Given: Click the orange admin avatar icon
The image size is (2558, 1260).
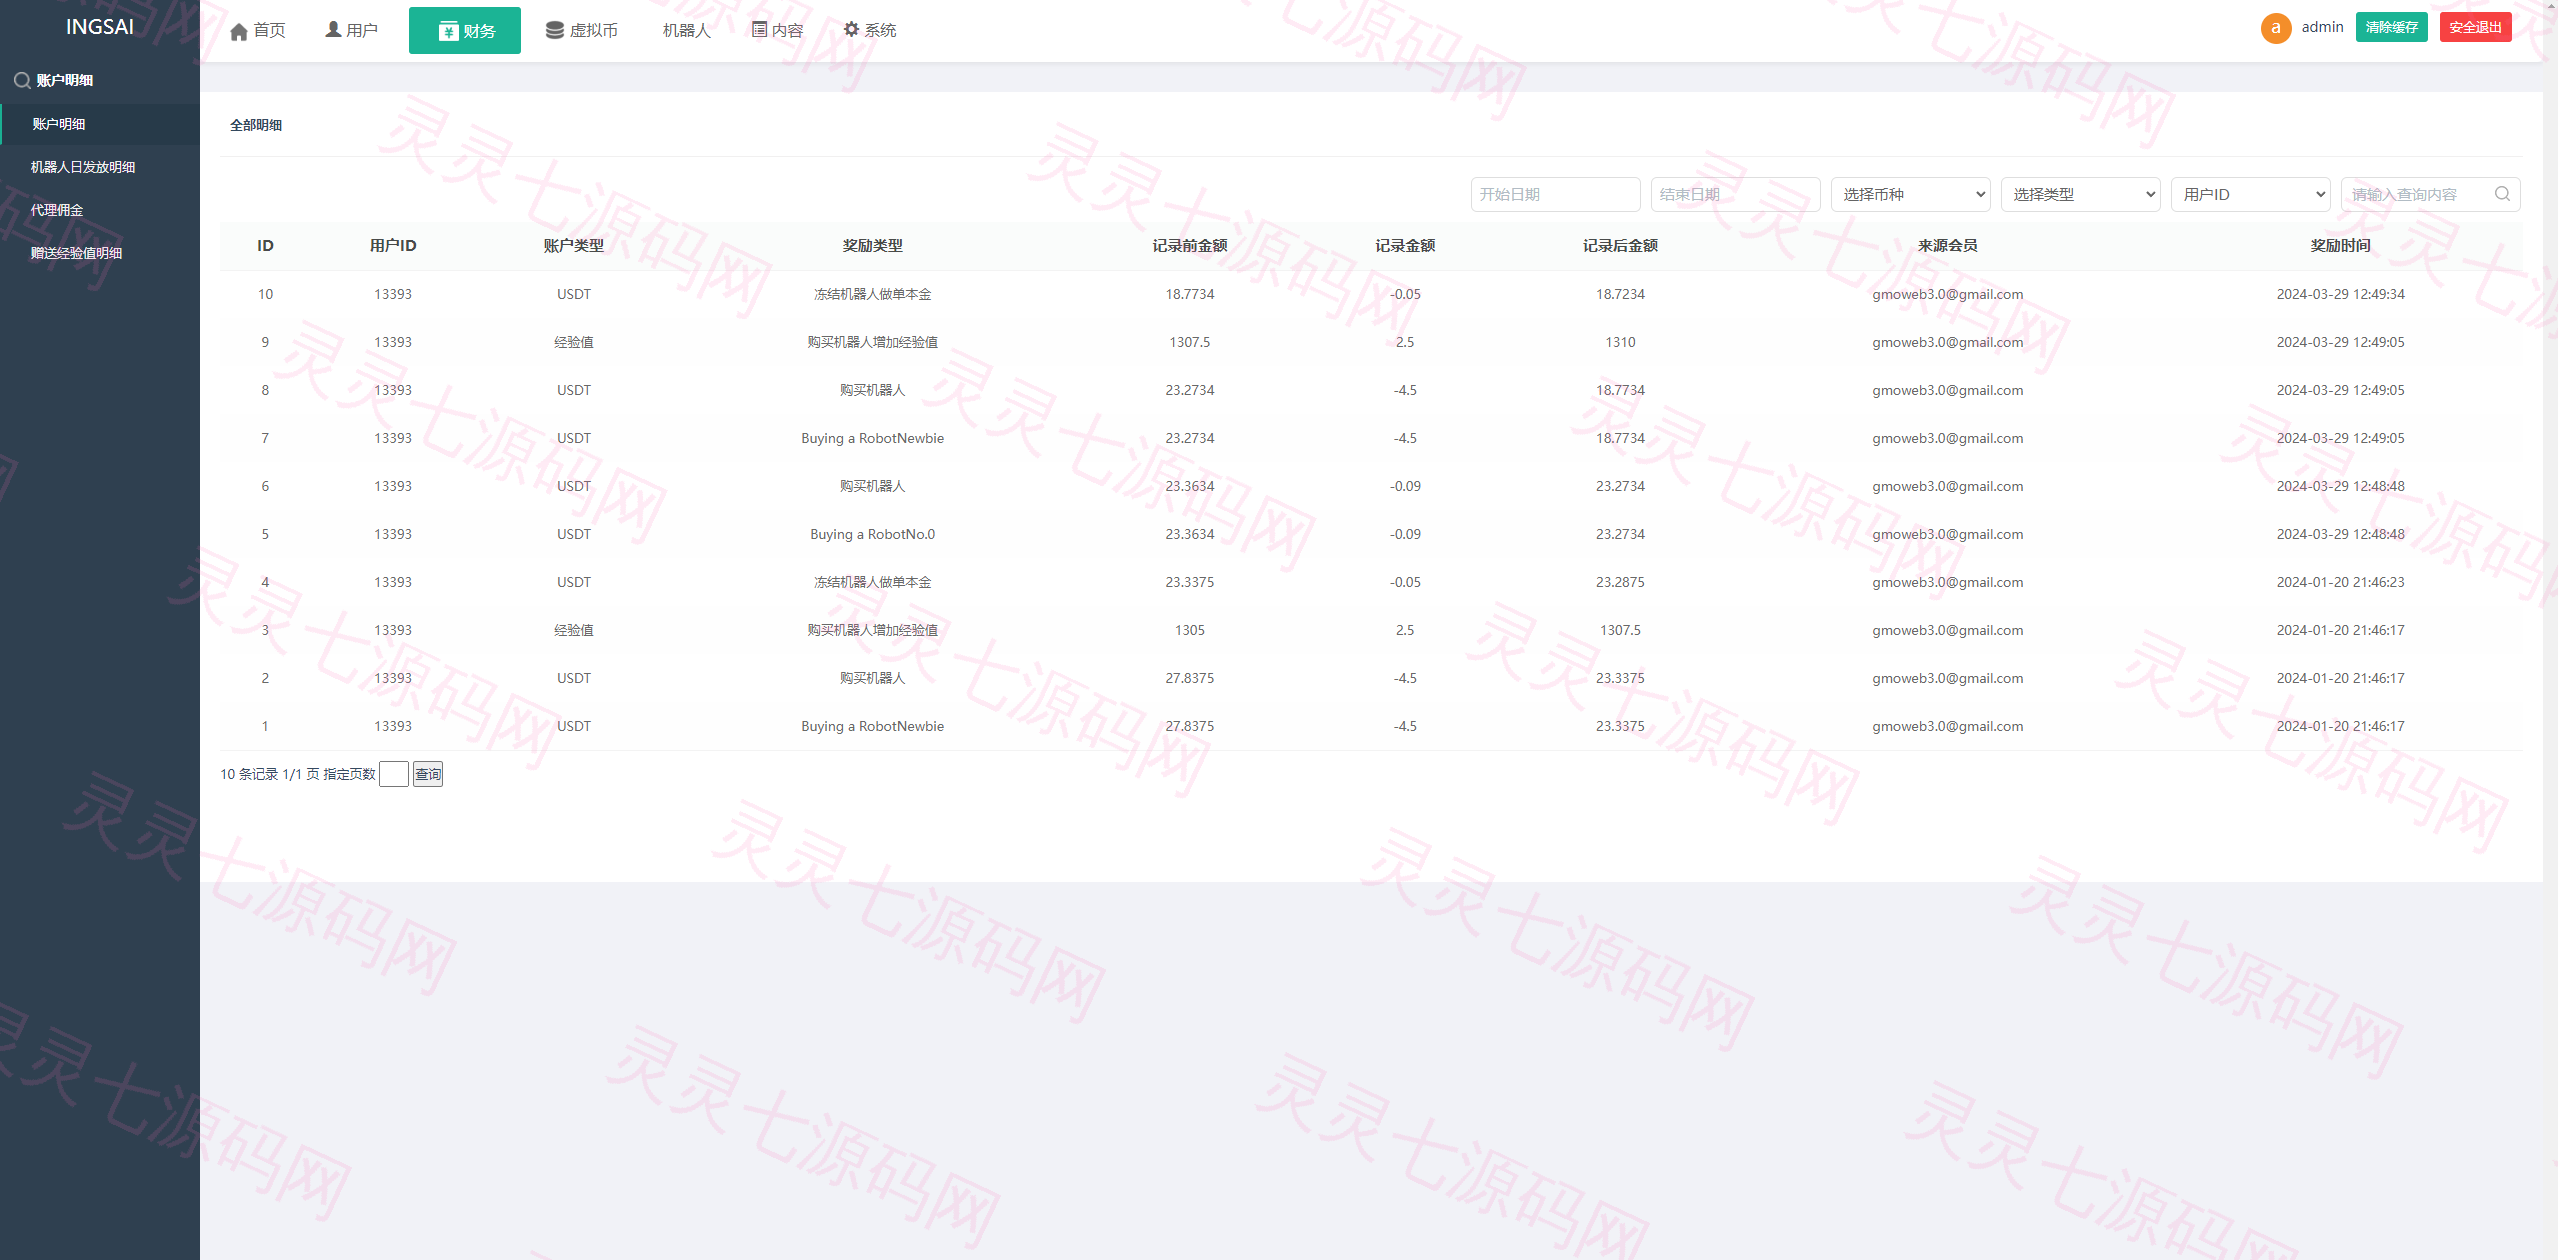Looking at the screenshot, I should (2276, 28).
